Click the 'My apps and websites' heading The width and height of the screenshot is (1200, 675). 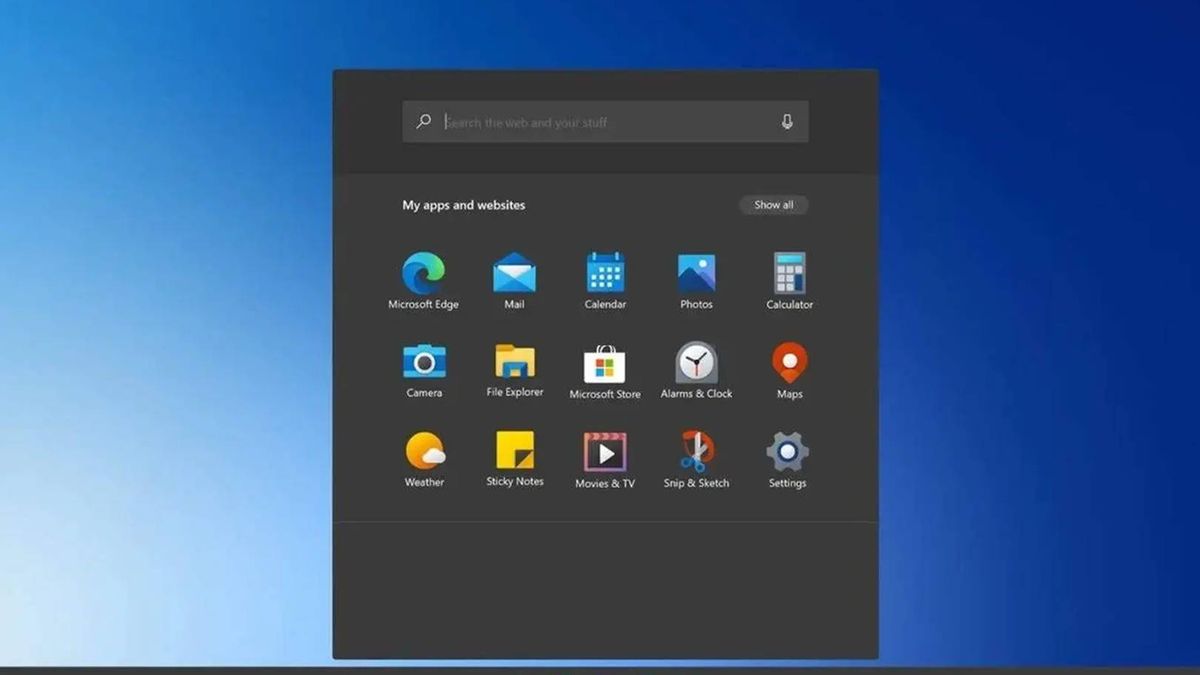tap(463, 205)
